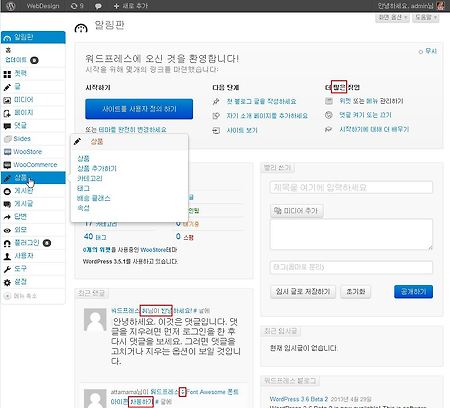Click the pencil icon in the 상품 flyout header
This screenshot has height=408, width=450.
(78, 141)
